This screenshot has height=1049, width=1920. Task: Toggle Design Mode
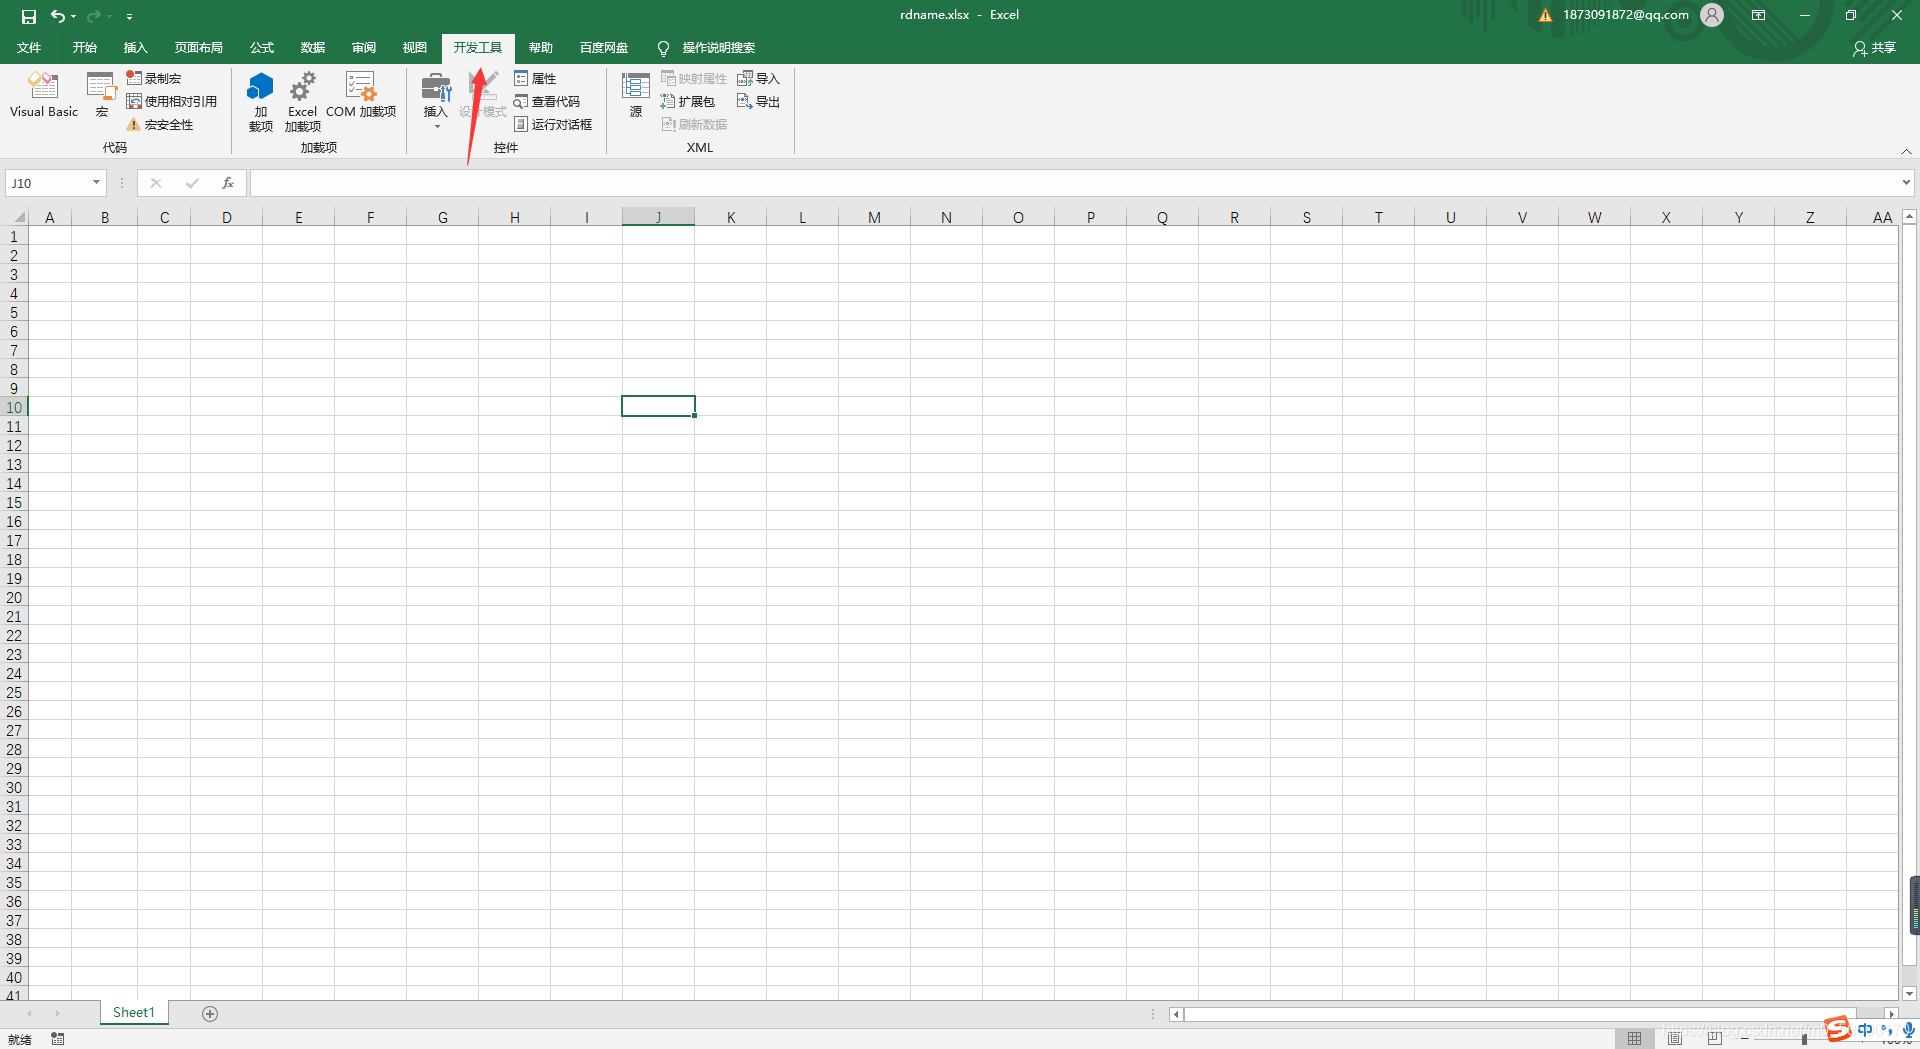[483, 96]
